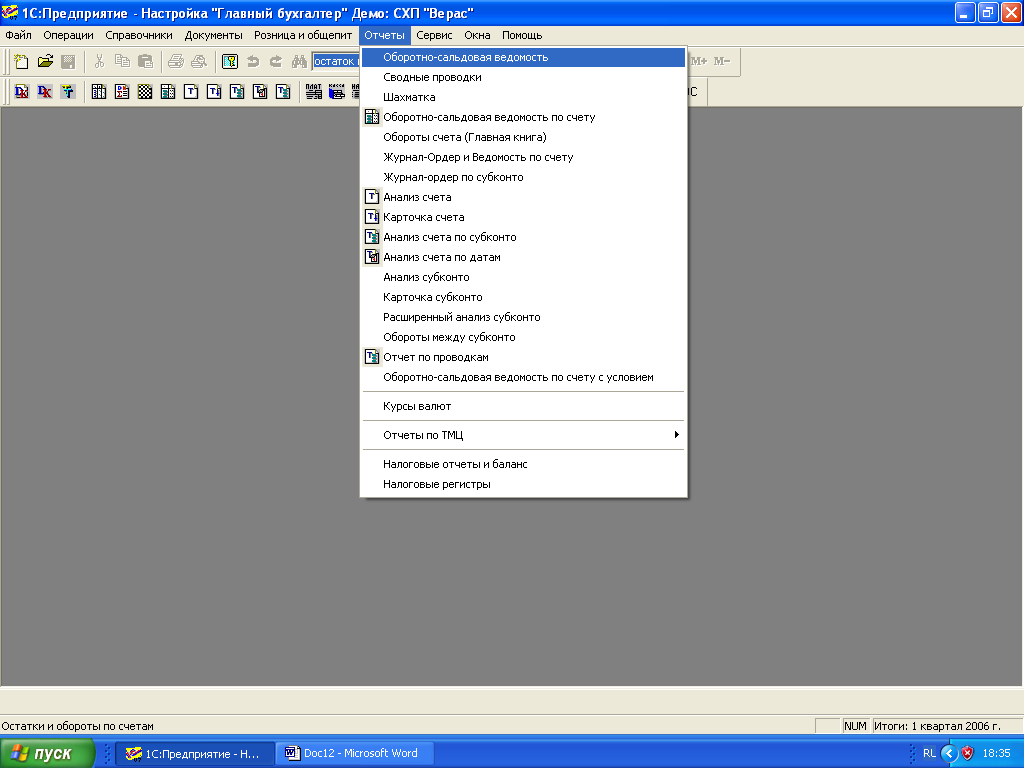
Task: Click the M+ toolbar button
Action: pyautogui.click(x=699, y=61)
